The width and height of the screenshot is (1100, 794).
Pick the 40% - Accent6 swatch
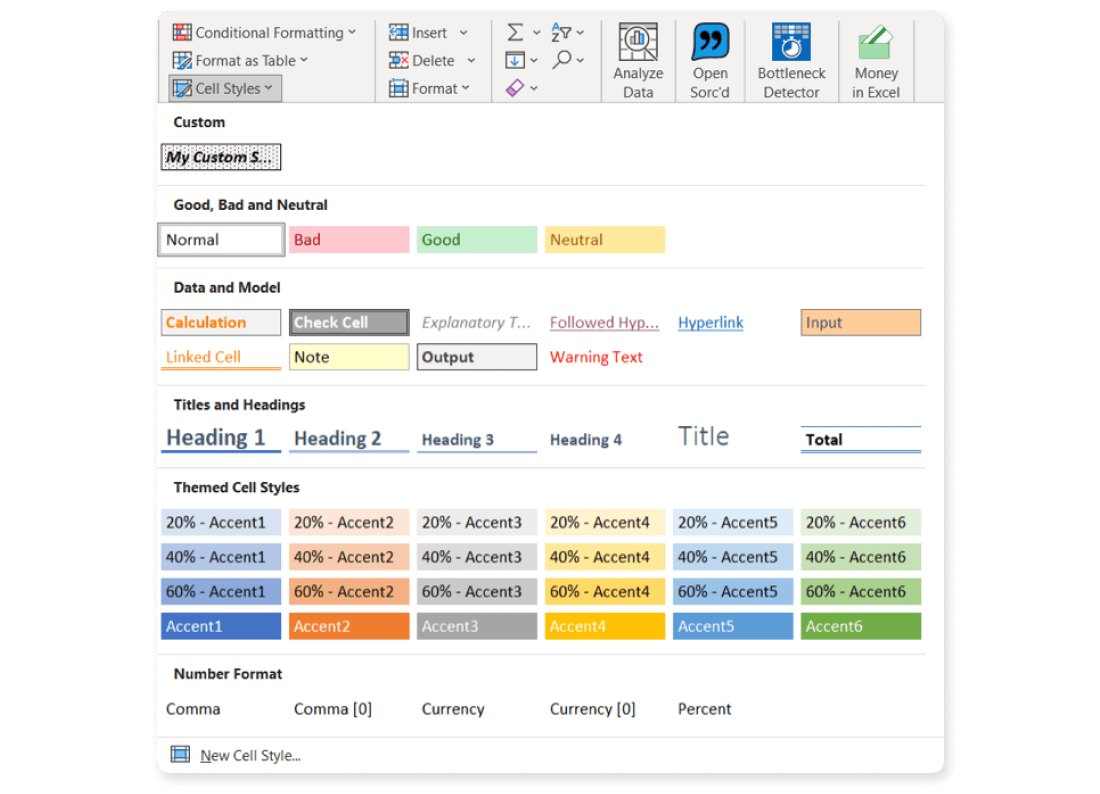click(x=861, y=557)
